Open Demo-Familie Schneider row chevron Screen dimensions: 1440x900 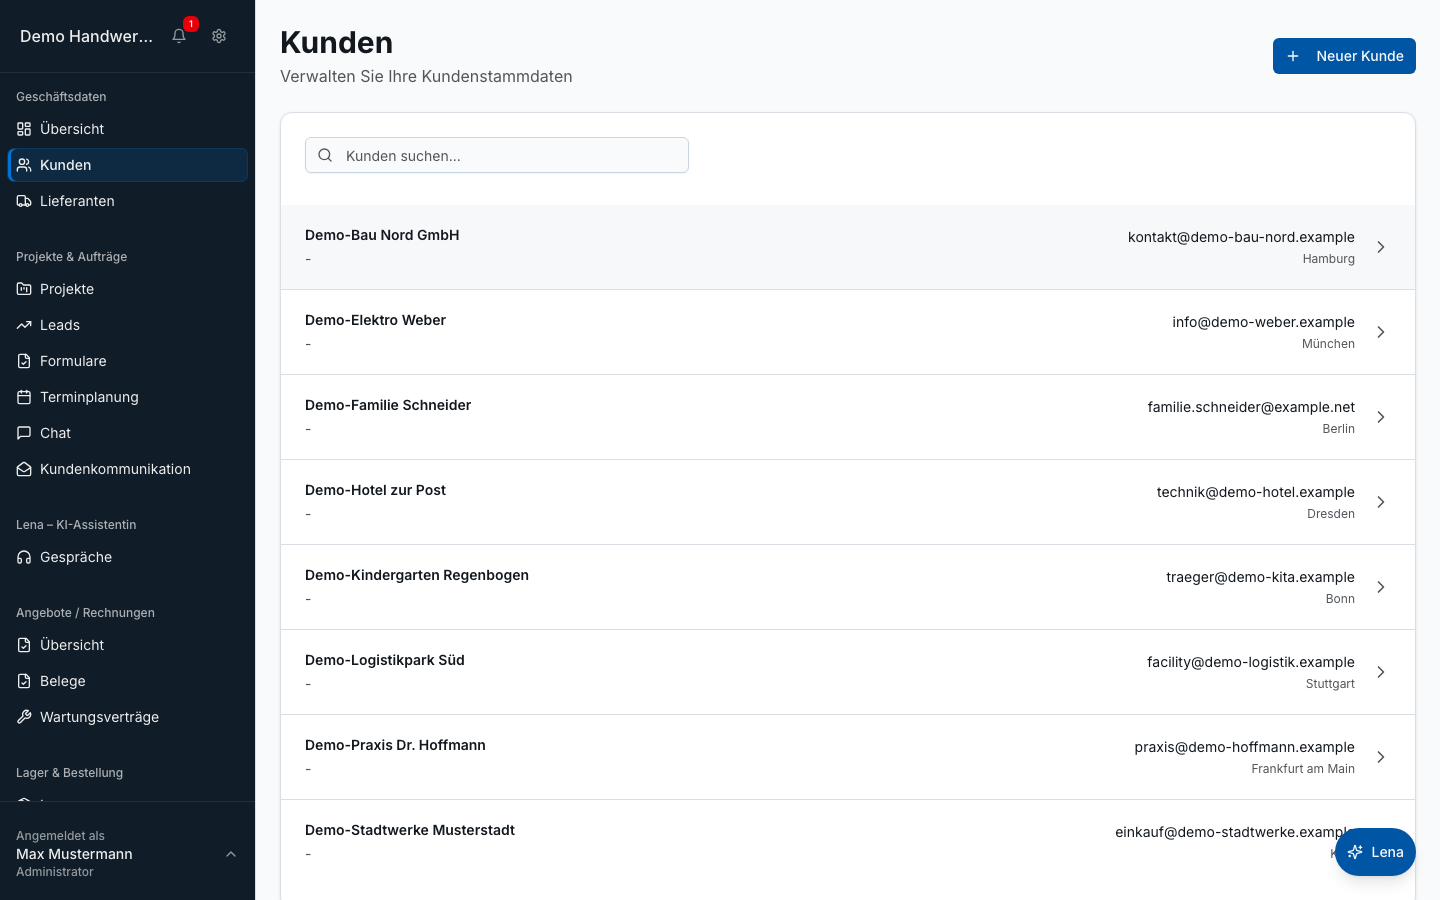point(1380,417)
